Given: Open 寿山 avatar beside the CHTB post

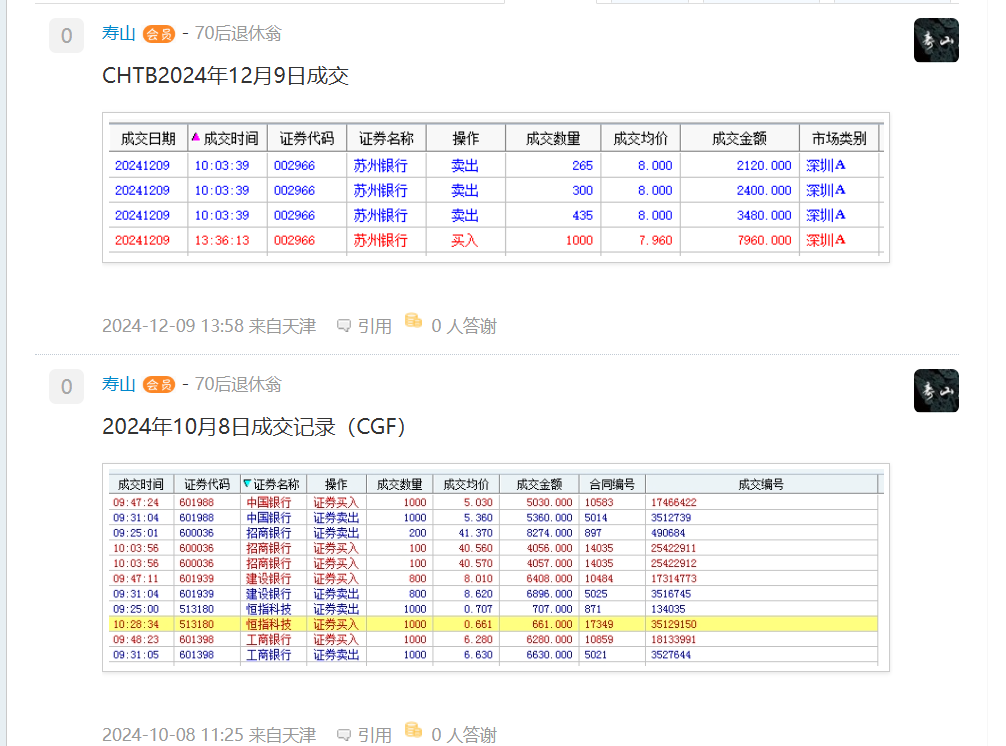Looking at the screenshot, I should 935,40.
